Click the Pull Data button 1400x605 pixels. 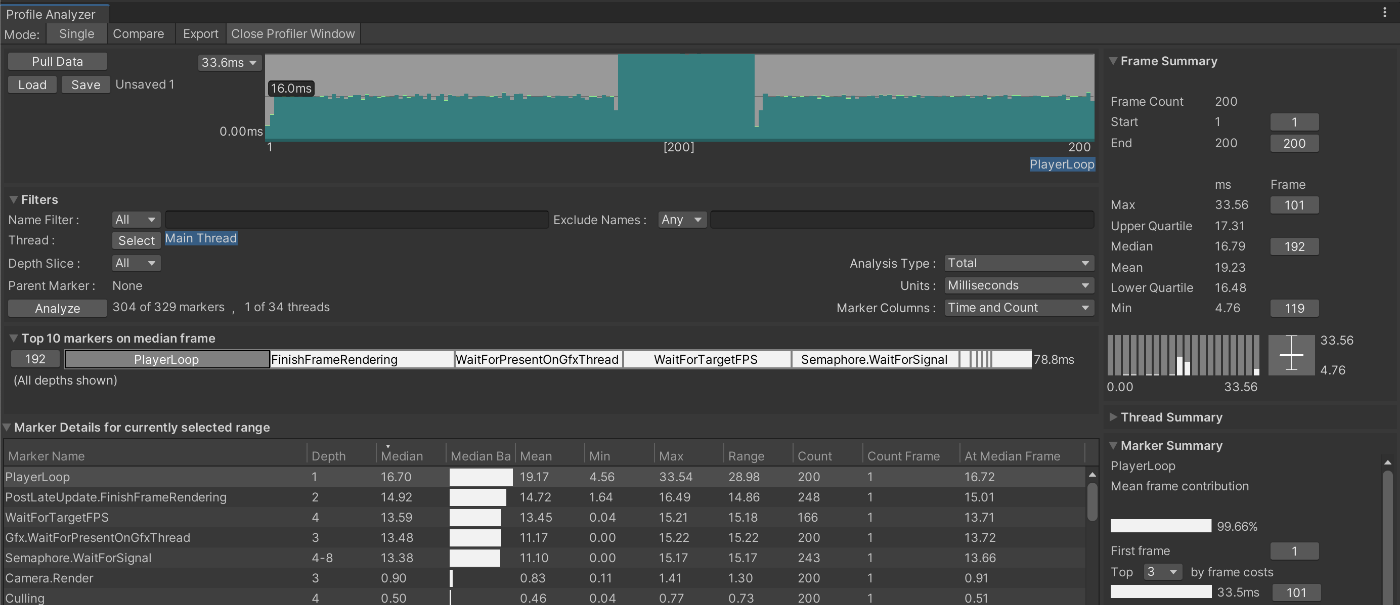click(56, 61)
